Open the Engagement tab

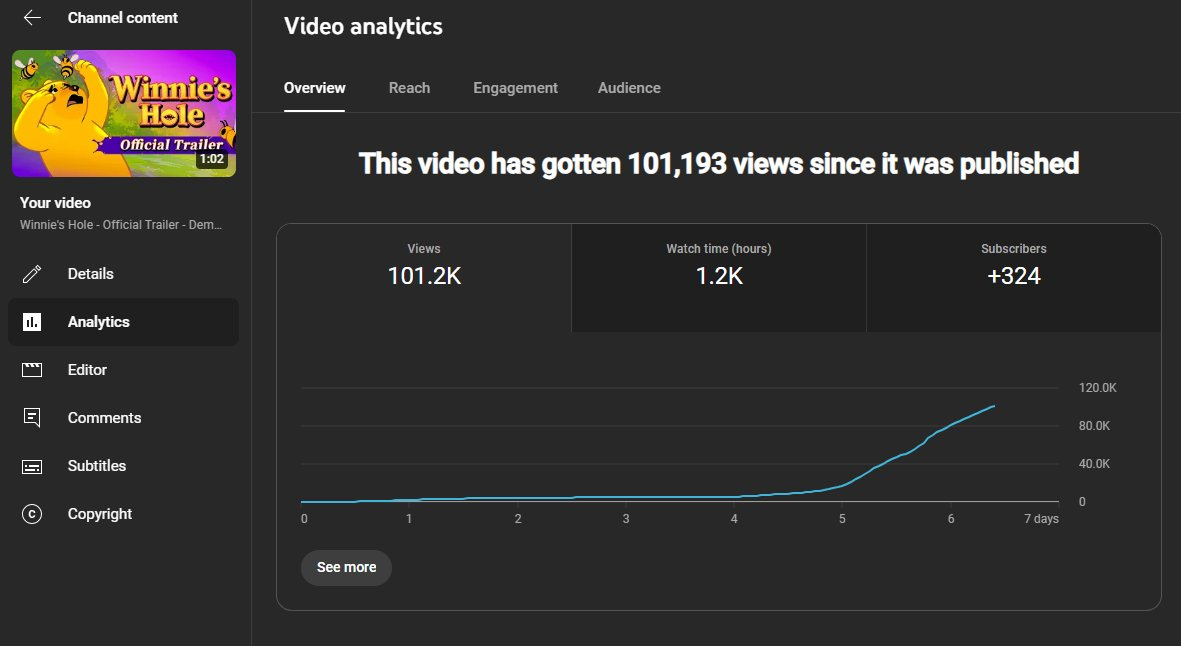click(515, 88)
